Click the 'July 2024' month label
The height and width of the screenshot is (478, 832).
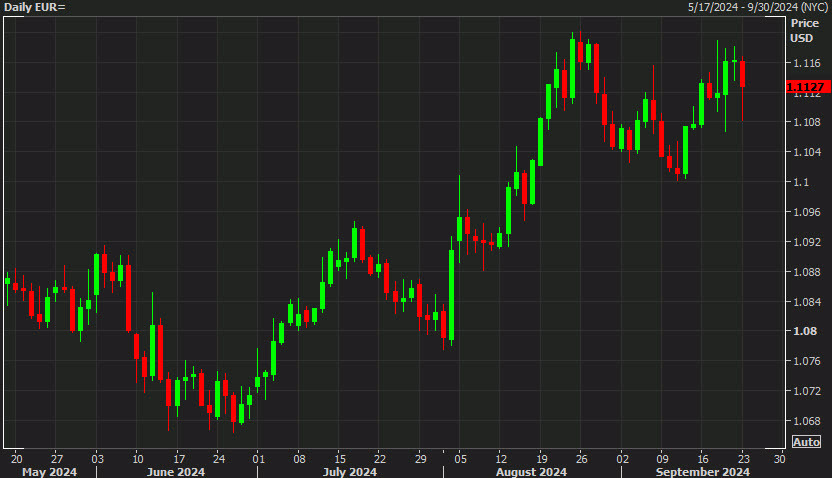pyautogui.click(x=350, y=472)
